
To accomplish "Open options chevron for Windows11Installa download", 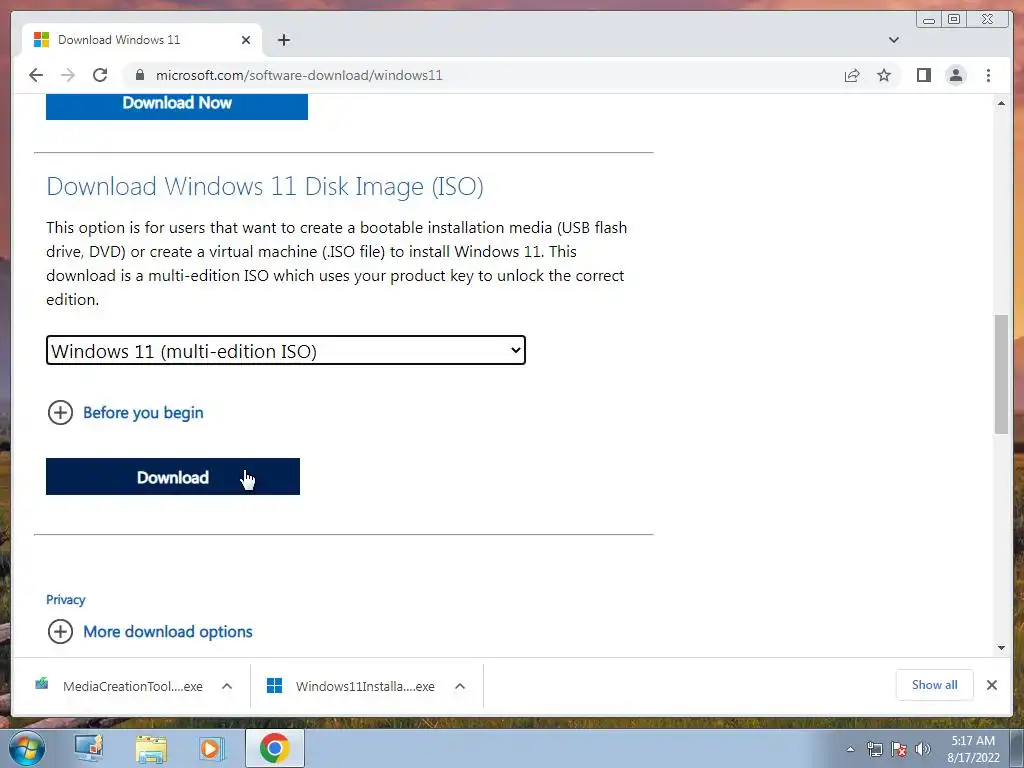I will 460,686.
